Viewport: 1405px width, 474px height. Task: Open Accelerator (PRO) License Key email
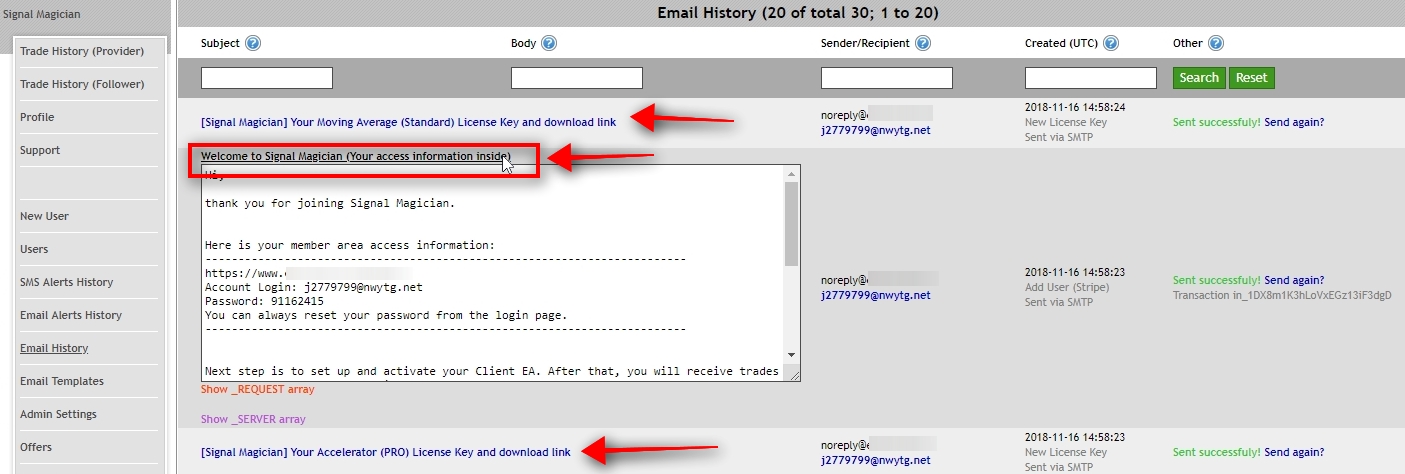(x=386, y=452)
